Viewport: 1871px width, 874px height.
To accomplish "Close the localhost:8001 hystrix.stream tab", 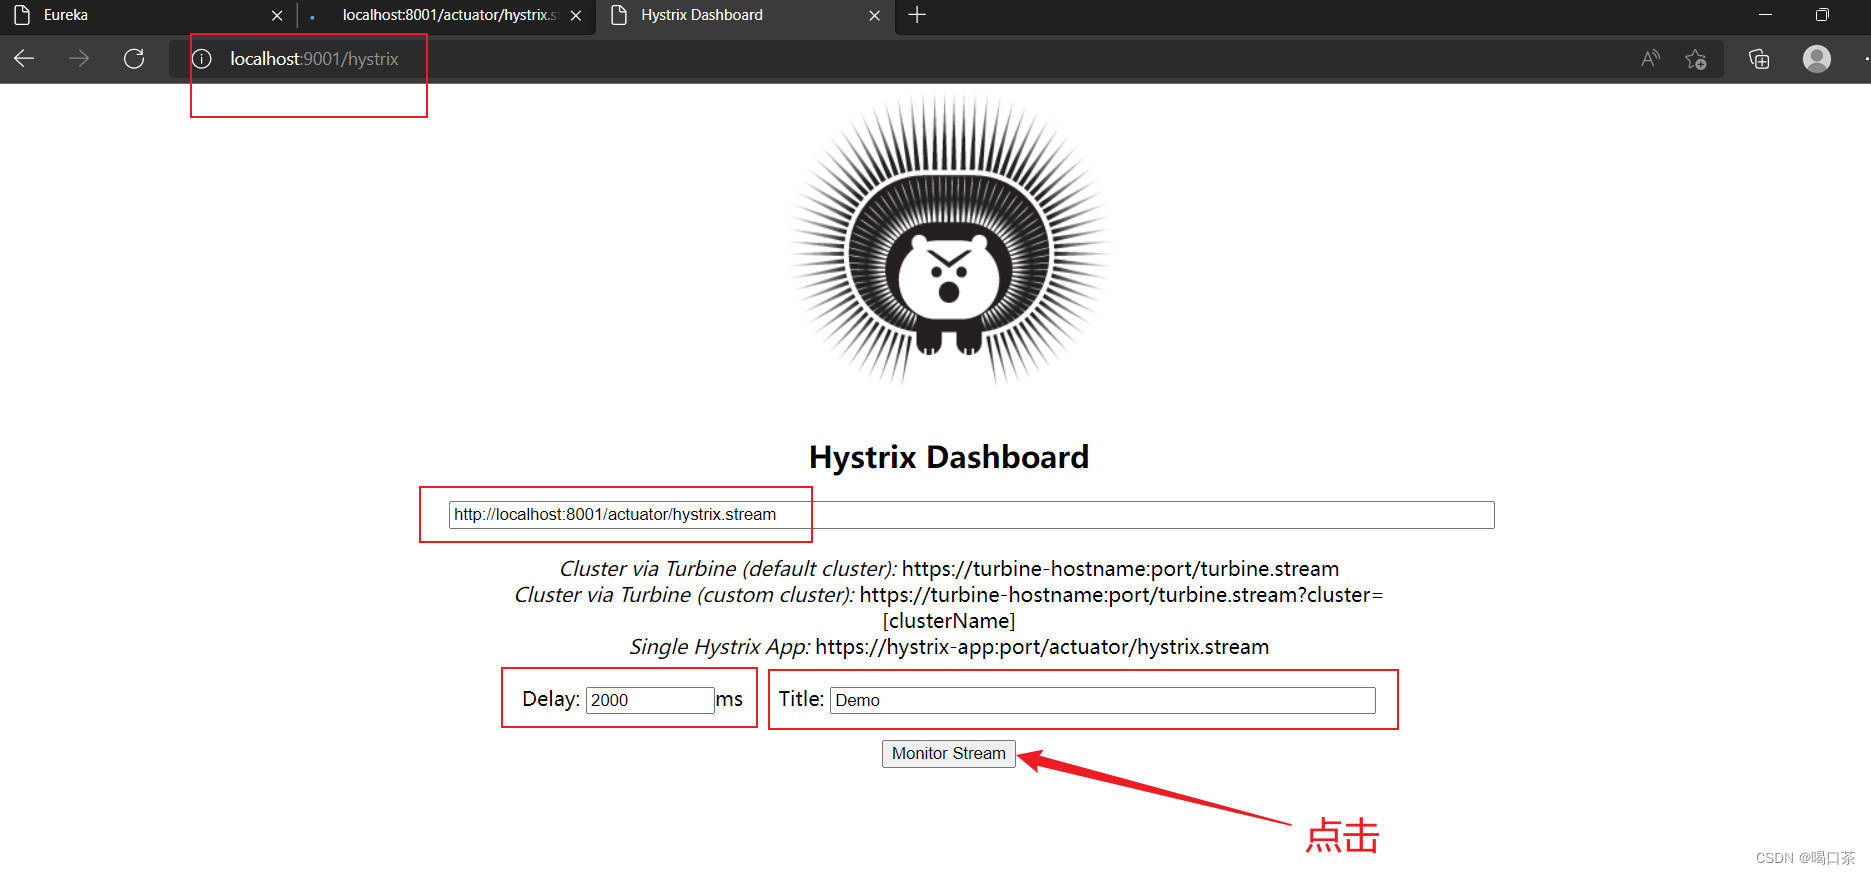I will tap(575, 15).
